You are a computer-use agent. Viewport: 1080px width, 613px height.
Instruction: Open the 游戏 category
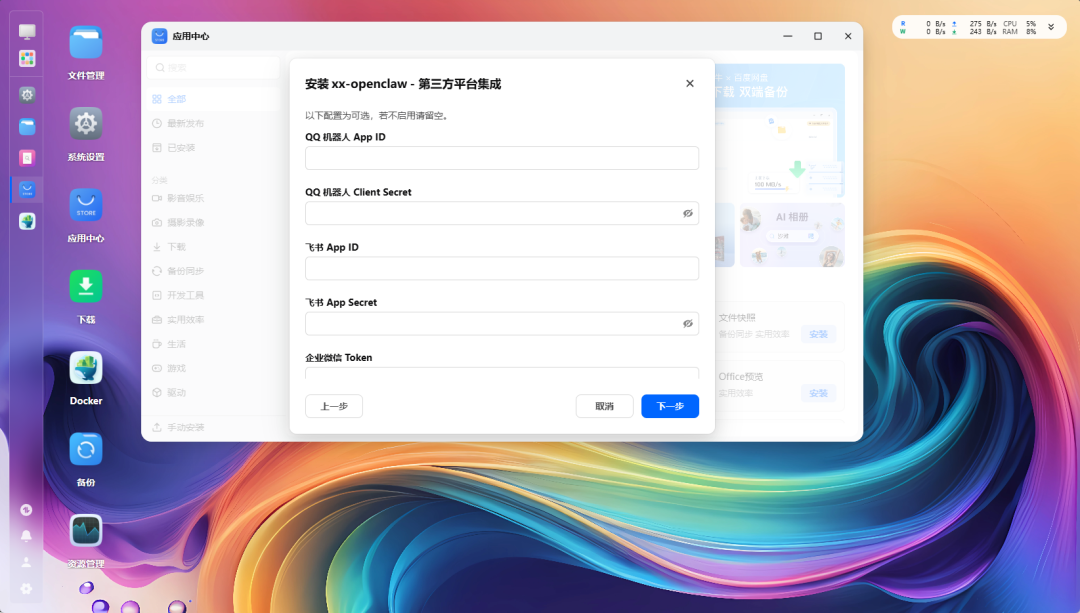173,367
